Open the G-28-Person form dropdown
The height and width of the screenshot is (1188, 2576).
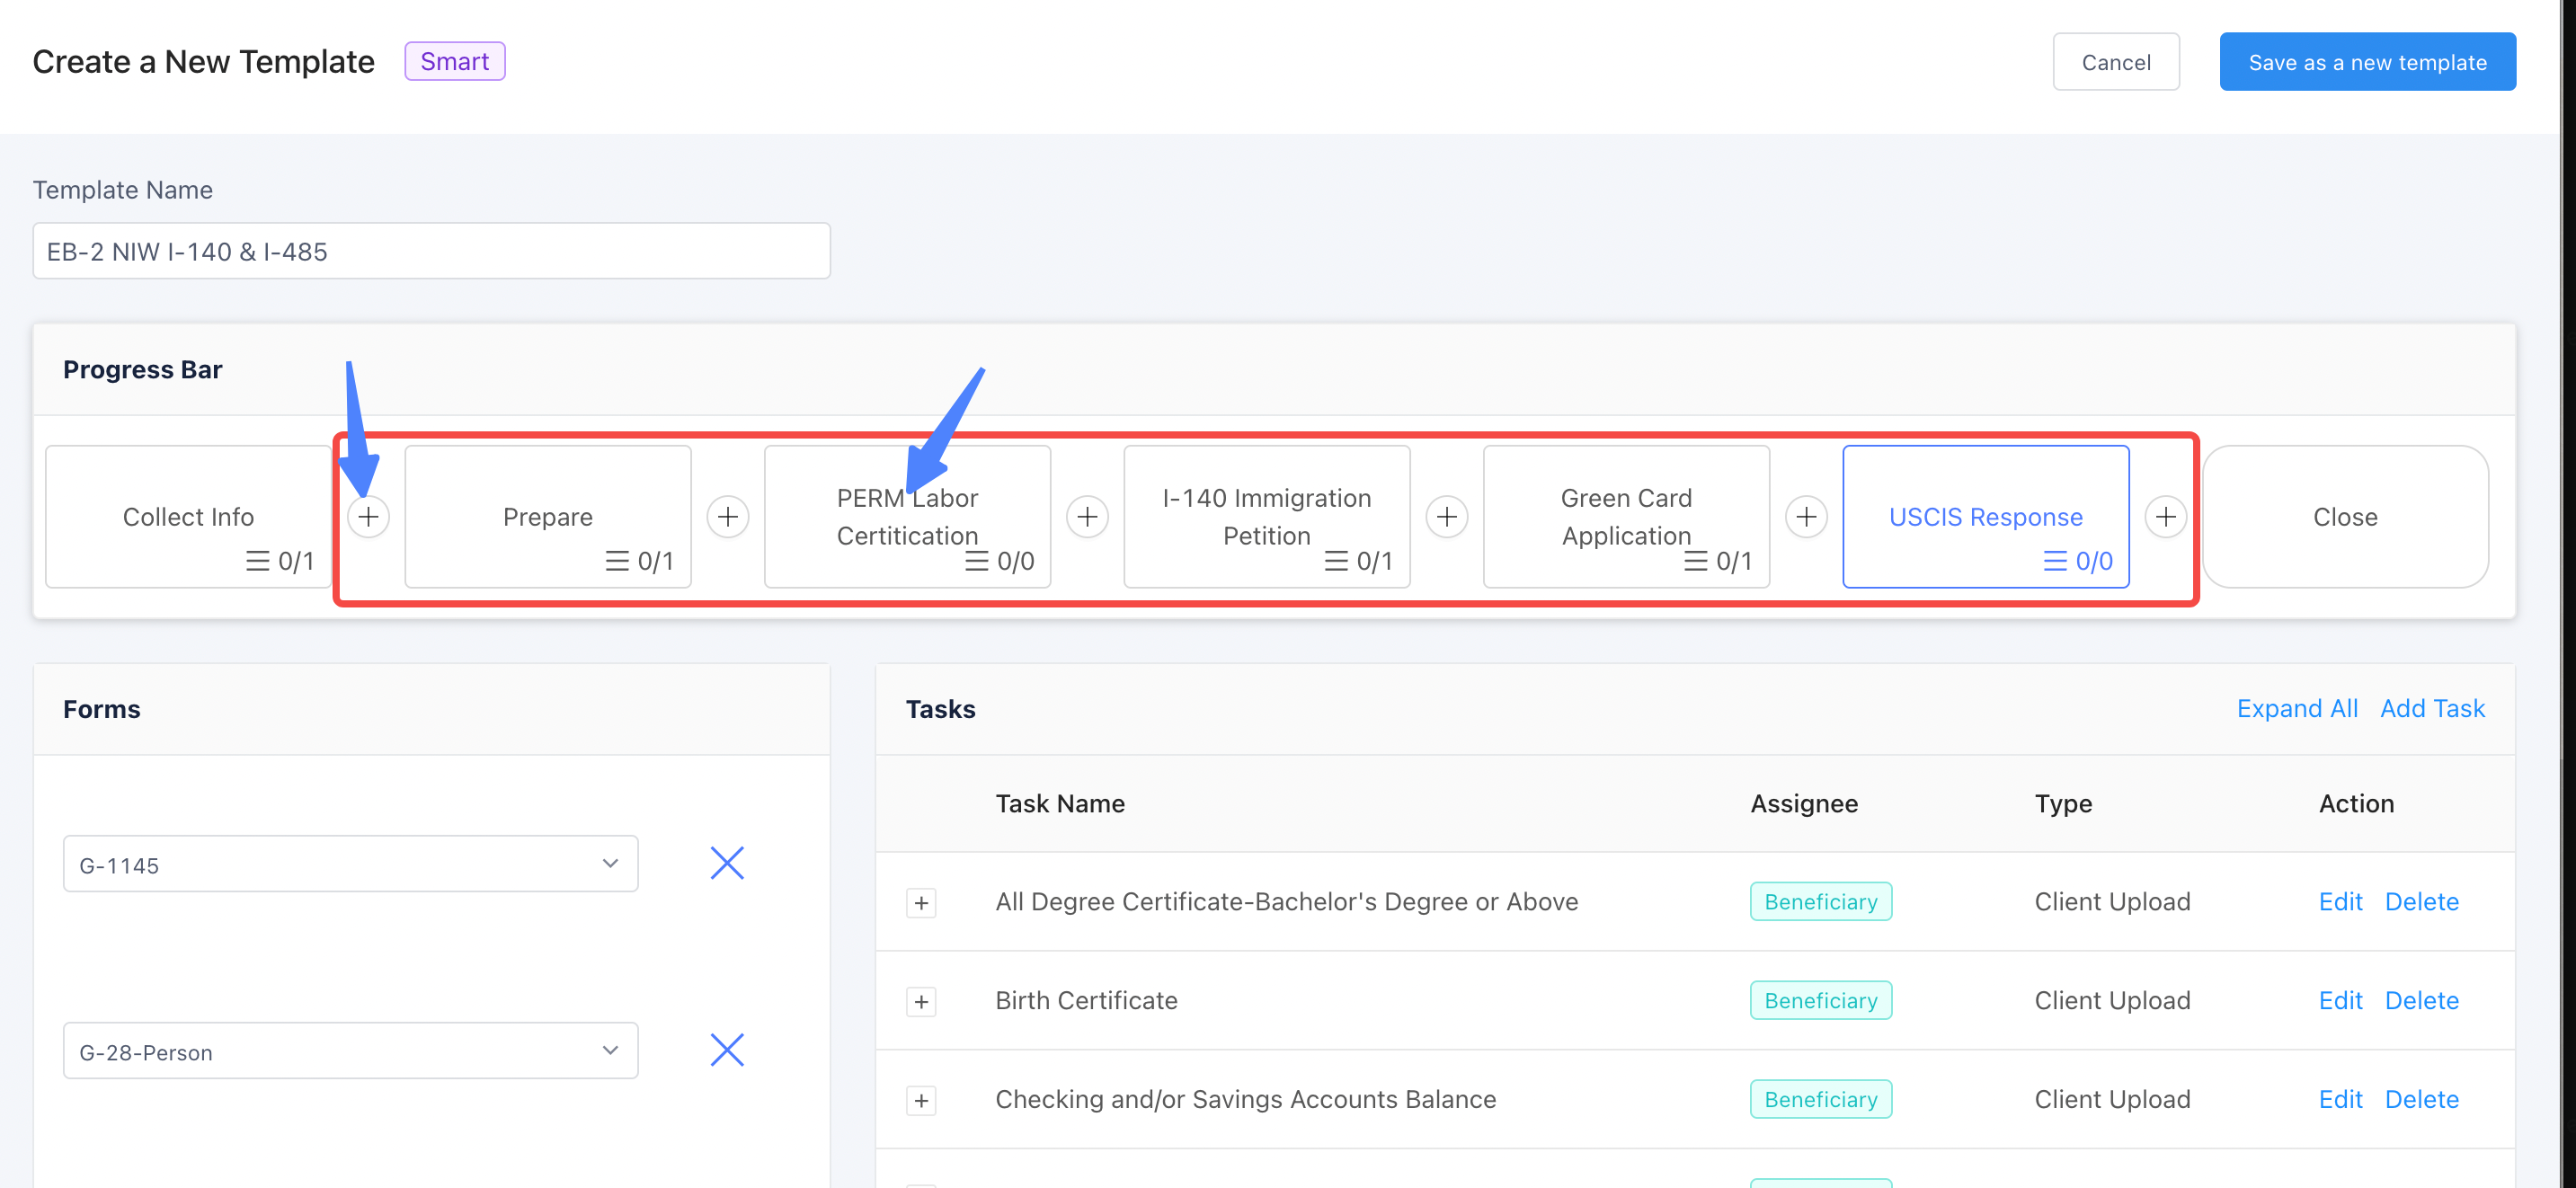350,1051
